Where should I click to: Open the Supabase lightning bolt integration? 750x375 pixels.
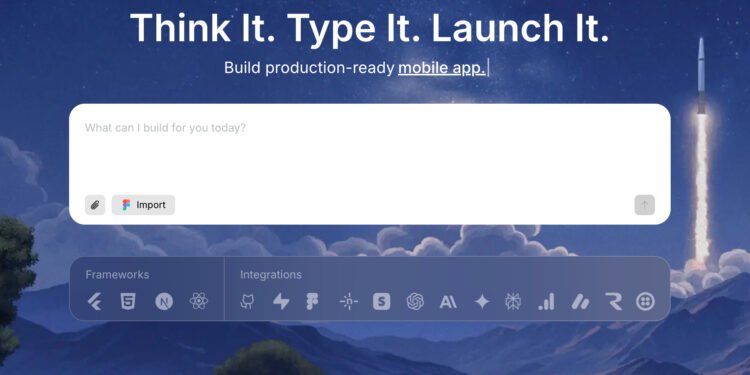(x=281, y=301)
